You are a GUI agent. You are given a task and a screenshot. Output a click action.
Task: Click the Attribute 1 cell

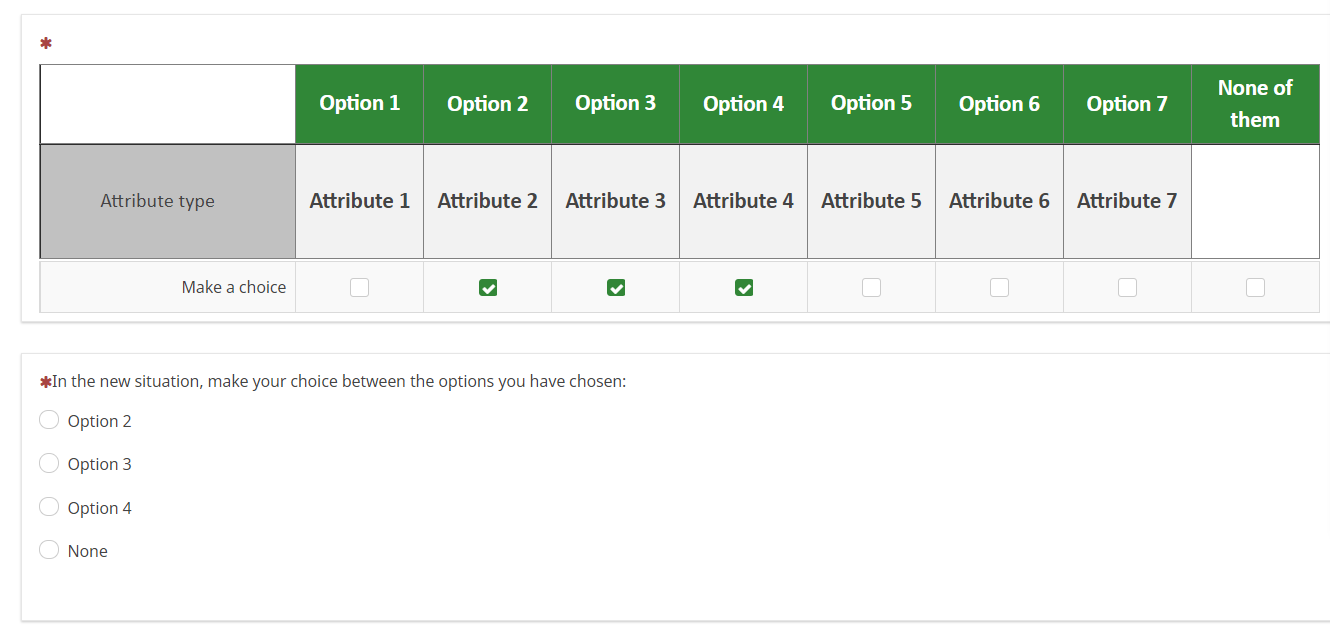360,201
